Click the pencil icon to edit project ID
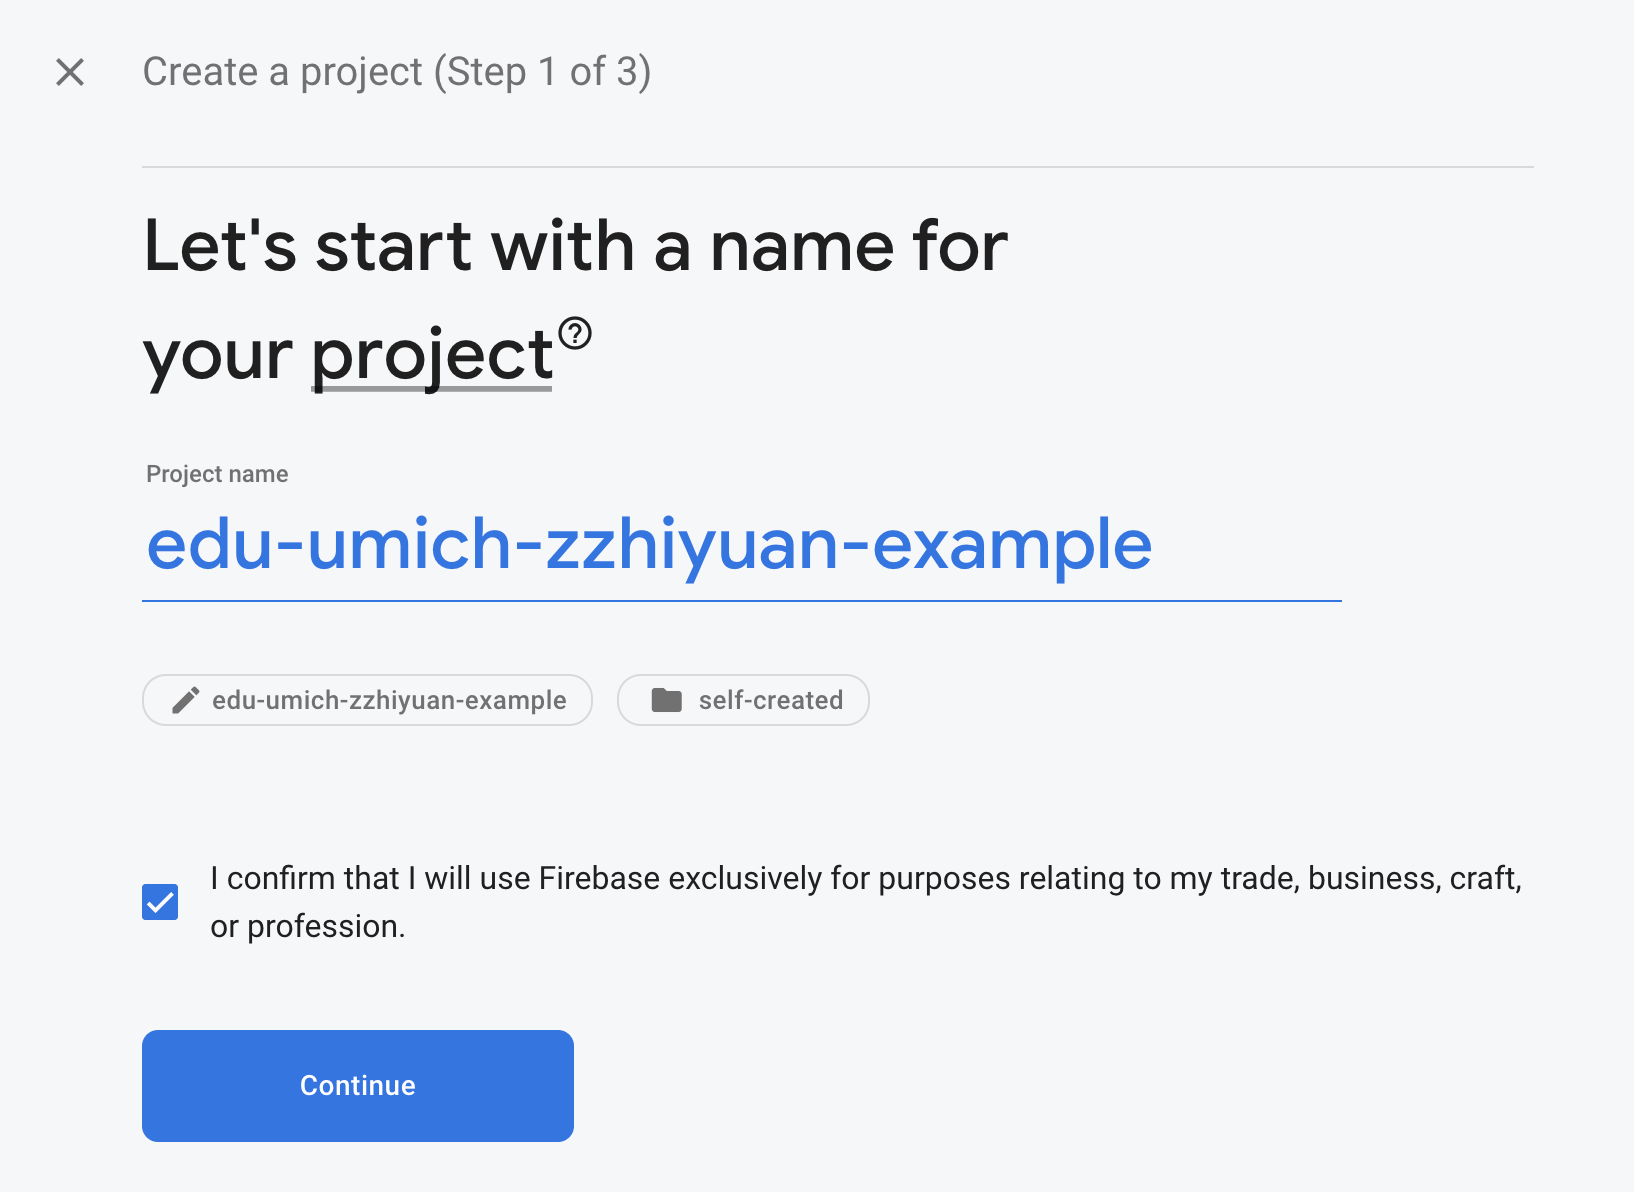 click(185, 700)
